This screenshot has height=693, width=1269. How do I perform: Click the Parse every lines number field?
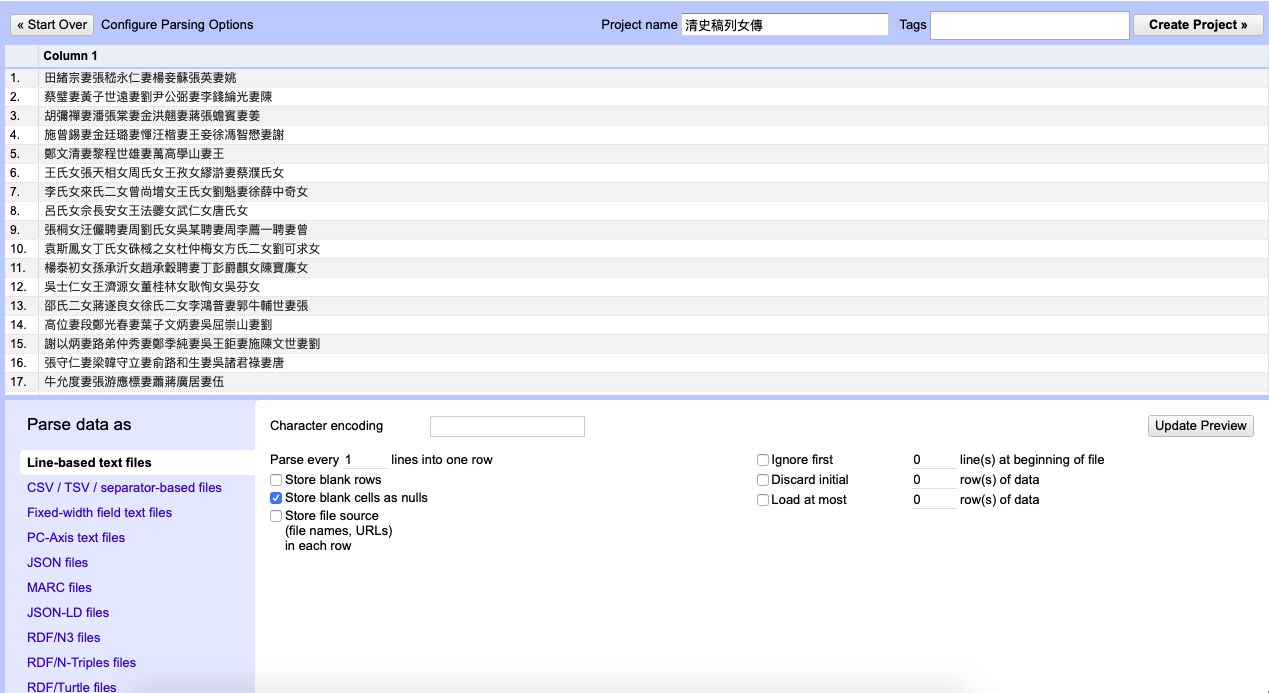point(364,460)
